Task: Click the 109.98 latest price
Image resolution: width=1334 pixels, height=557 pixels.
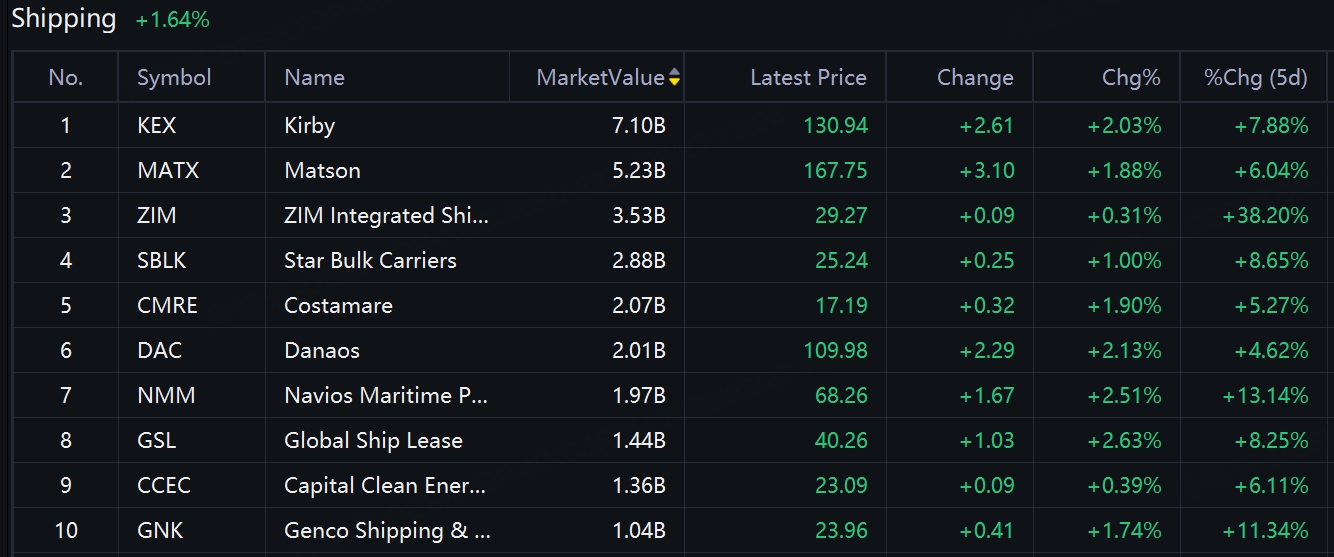Action: [x=836, y=350]
